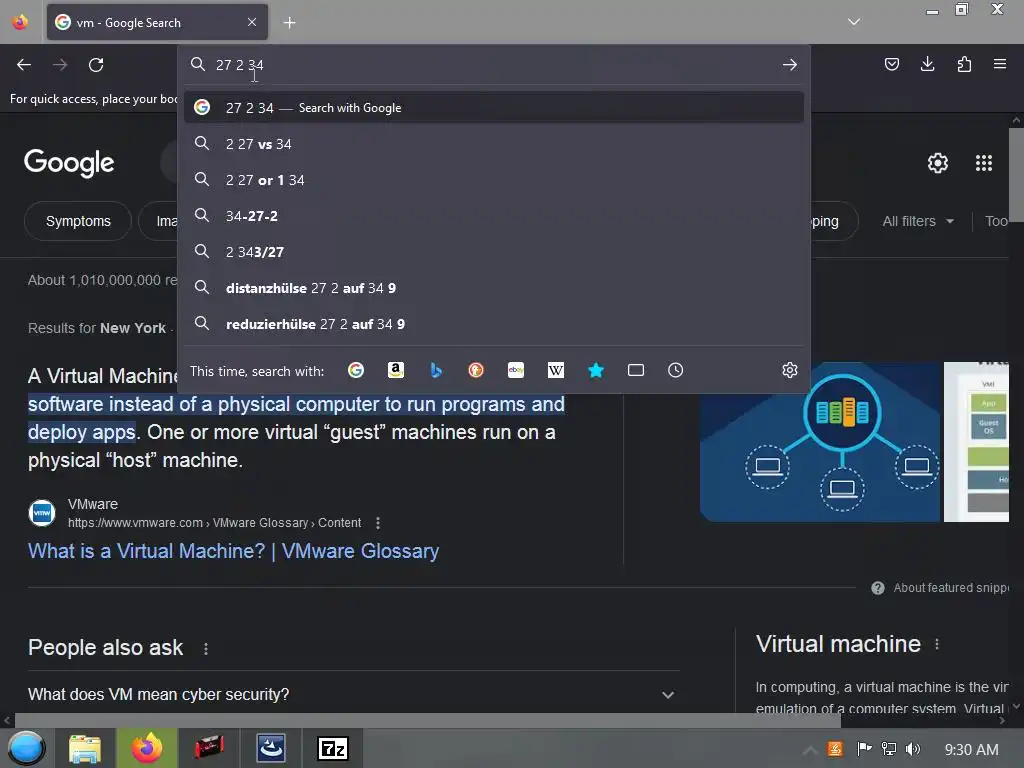
Task: Open the VMware result options menu
Action: (x=377, y=522)
